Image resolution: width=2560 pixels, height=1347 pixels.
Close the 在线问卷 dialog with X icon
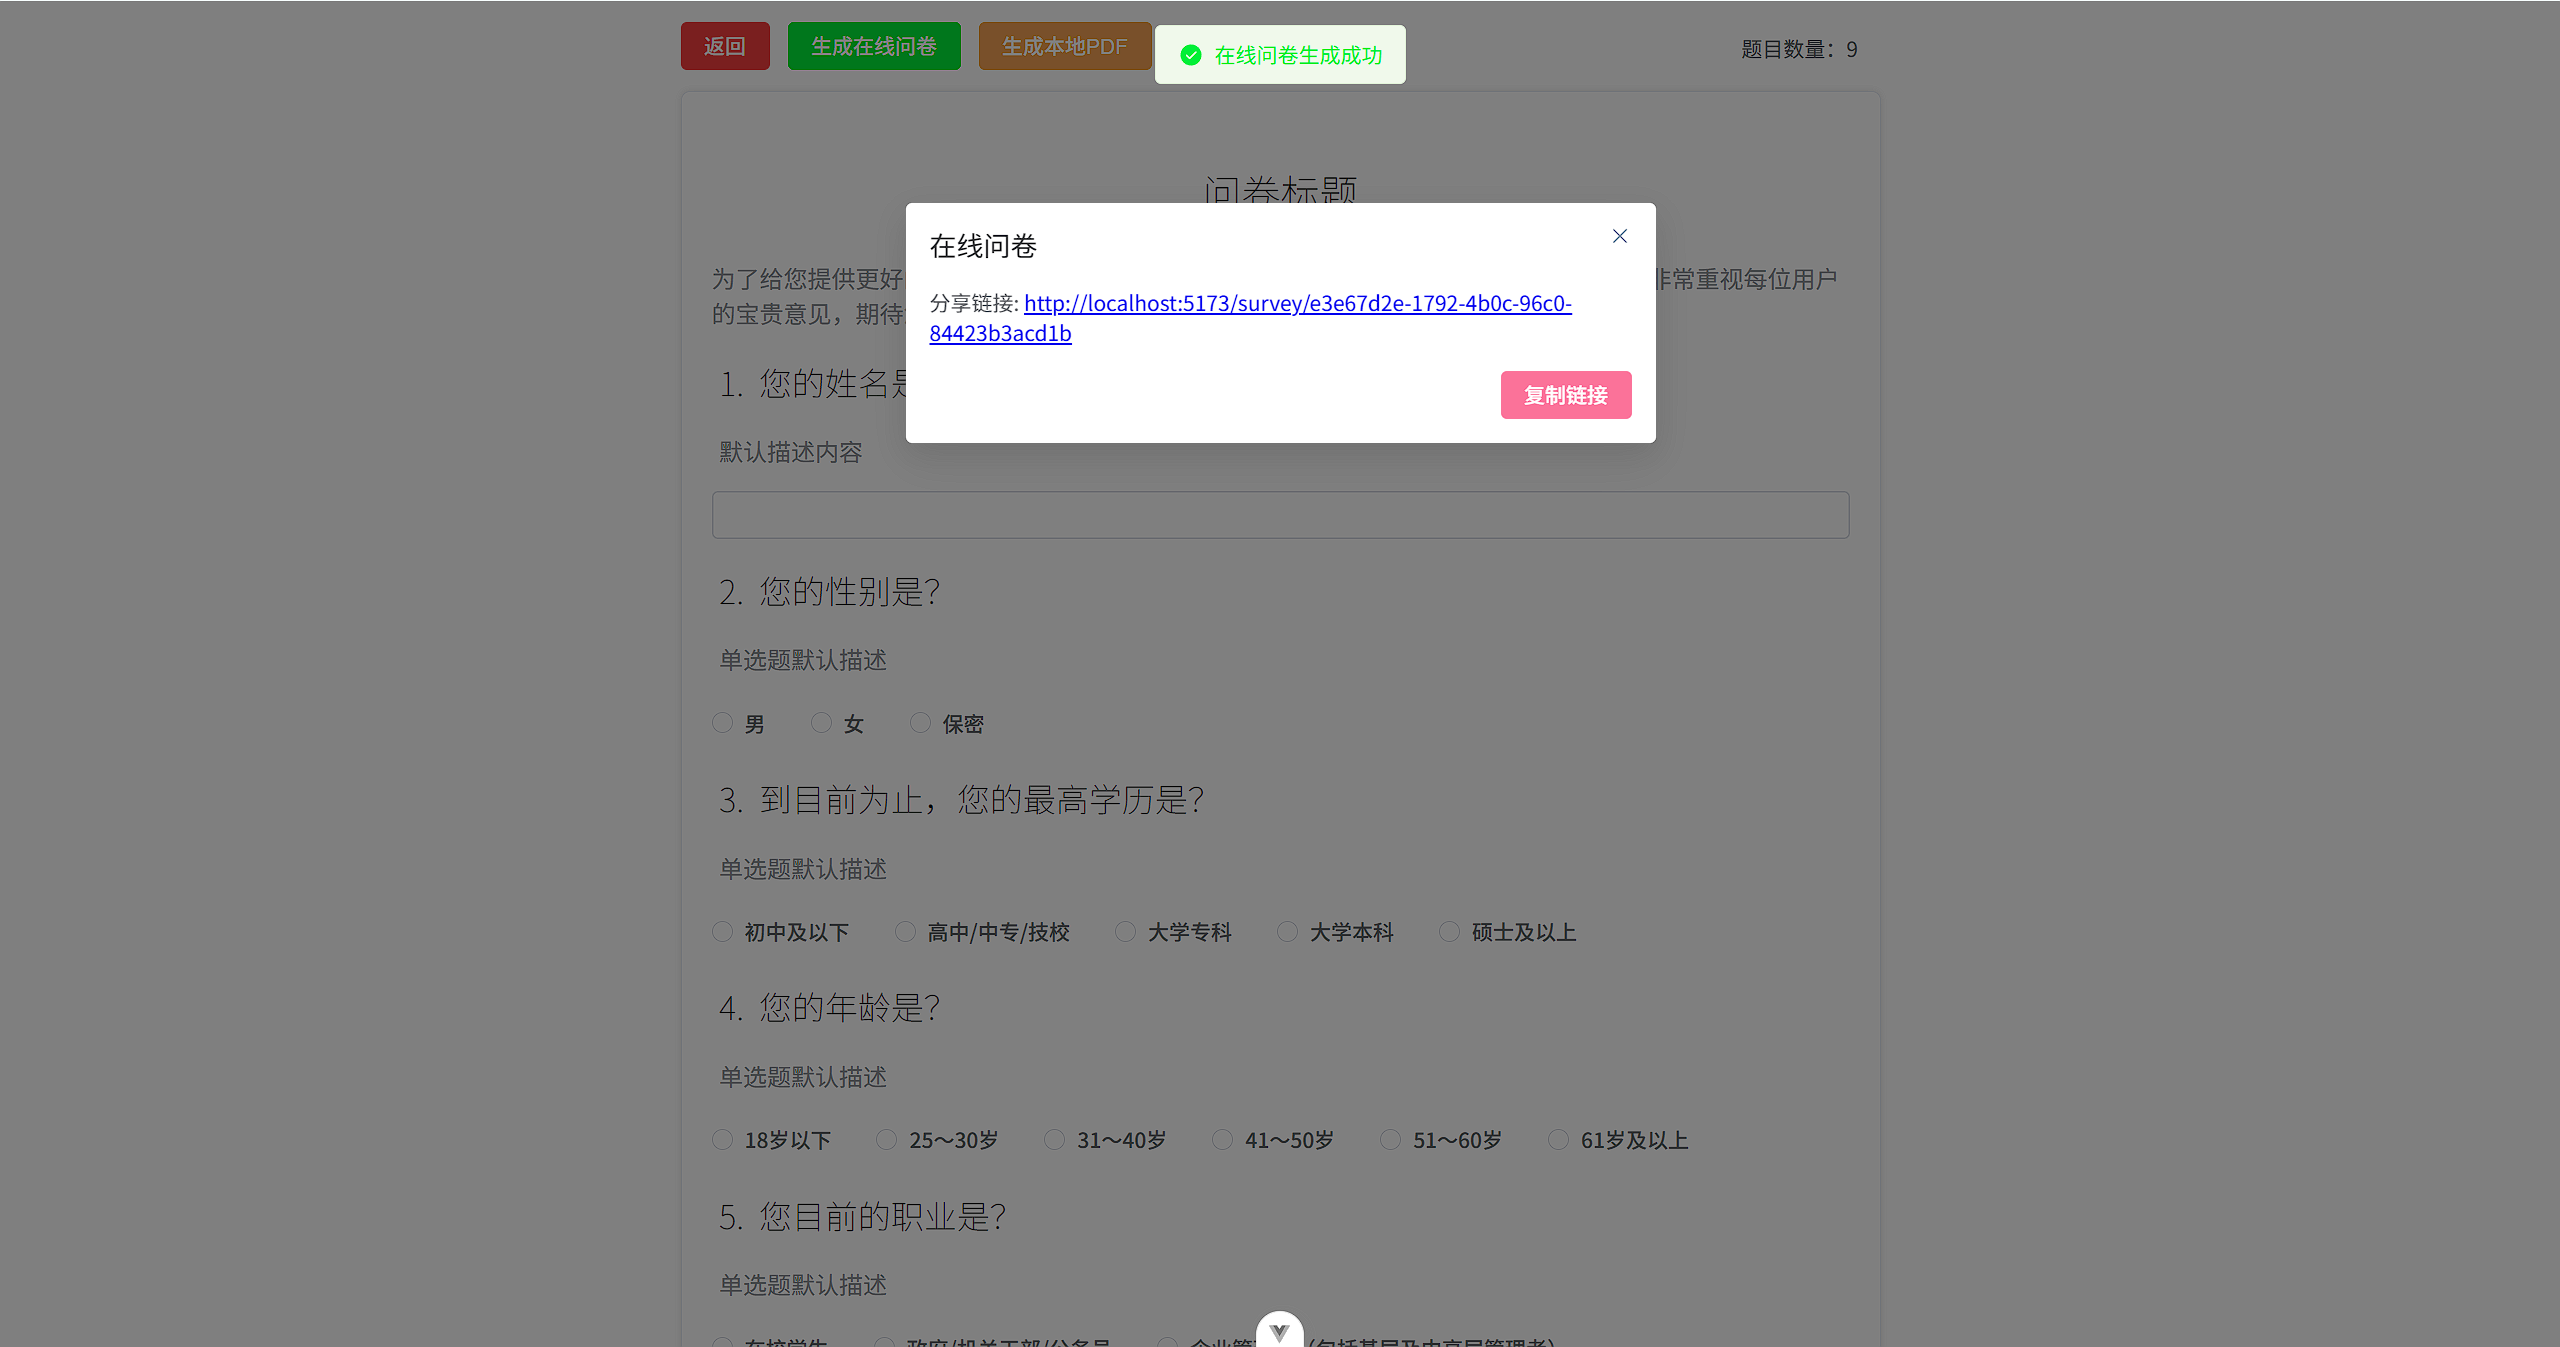(x=1620, y=236)
